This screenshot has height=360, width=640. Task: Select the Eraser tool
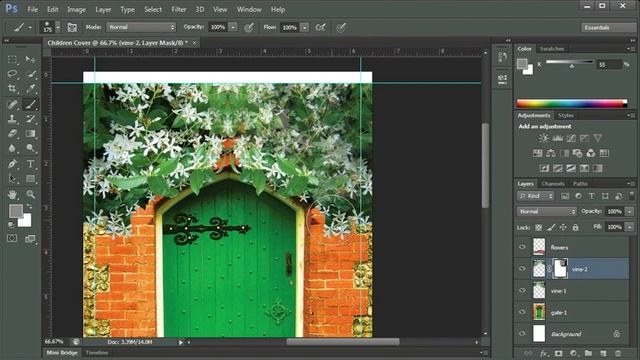[x=12, y=133]
